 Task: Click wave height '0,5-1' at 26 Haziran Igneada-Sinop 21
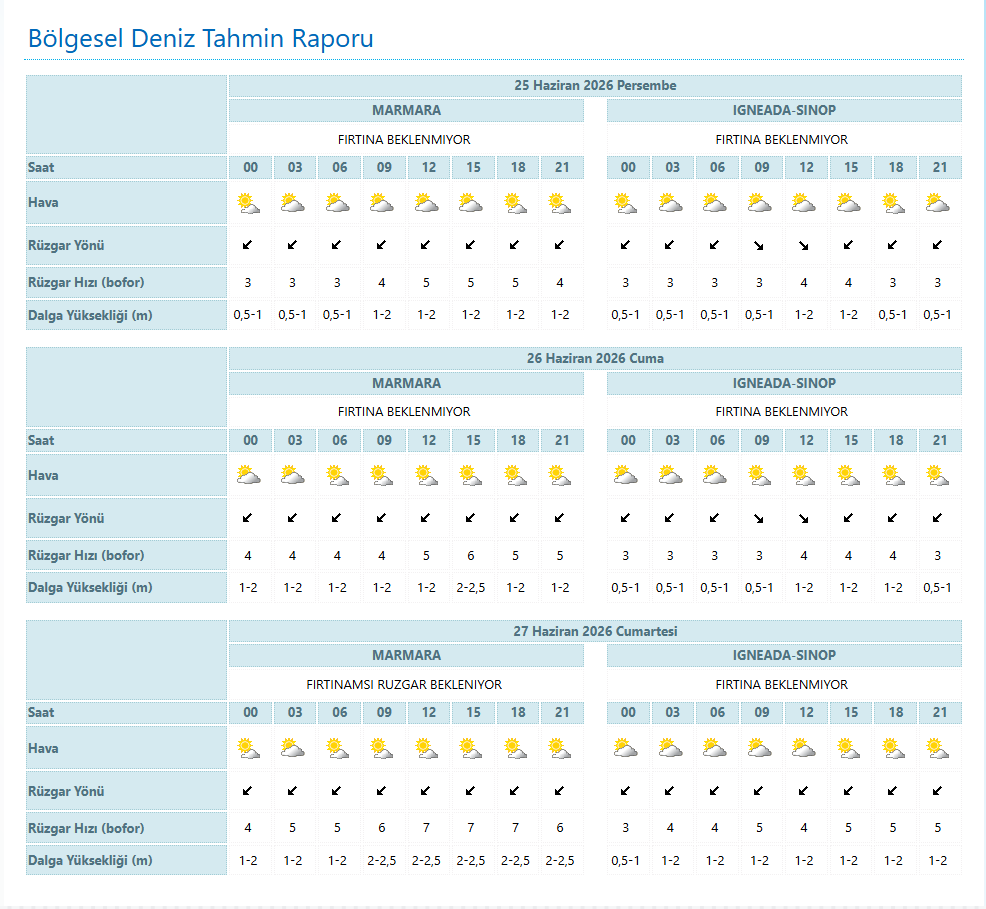tap(938, 588)
